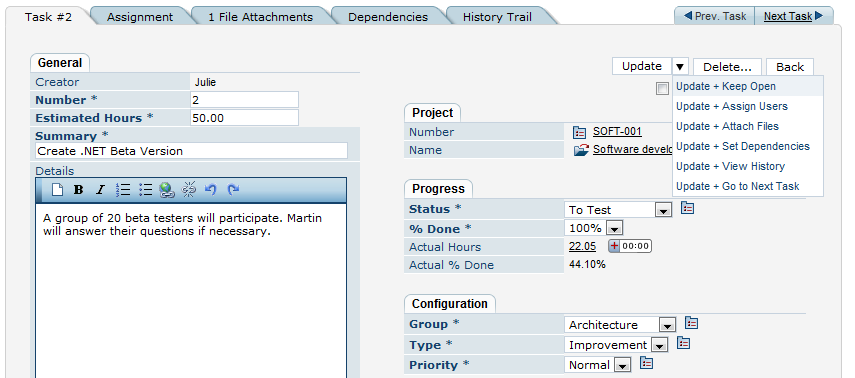This screenshot has height=378, width=855.
Task: Tick the checkbox under the Update button
Action: (662, 89)
